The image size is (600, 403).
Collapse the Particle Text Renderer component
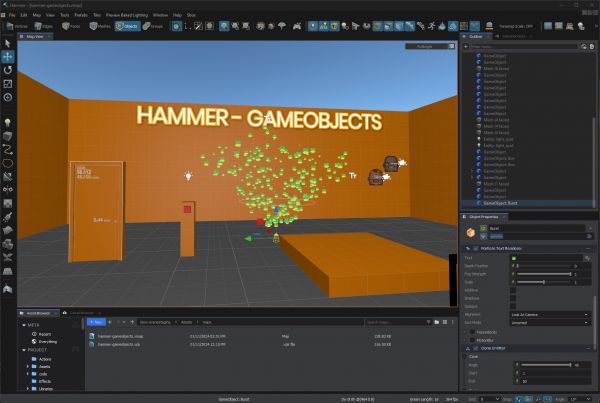pos(588,248)
